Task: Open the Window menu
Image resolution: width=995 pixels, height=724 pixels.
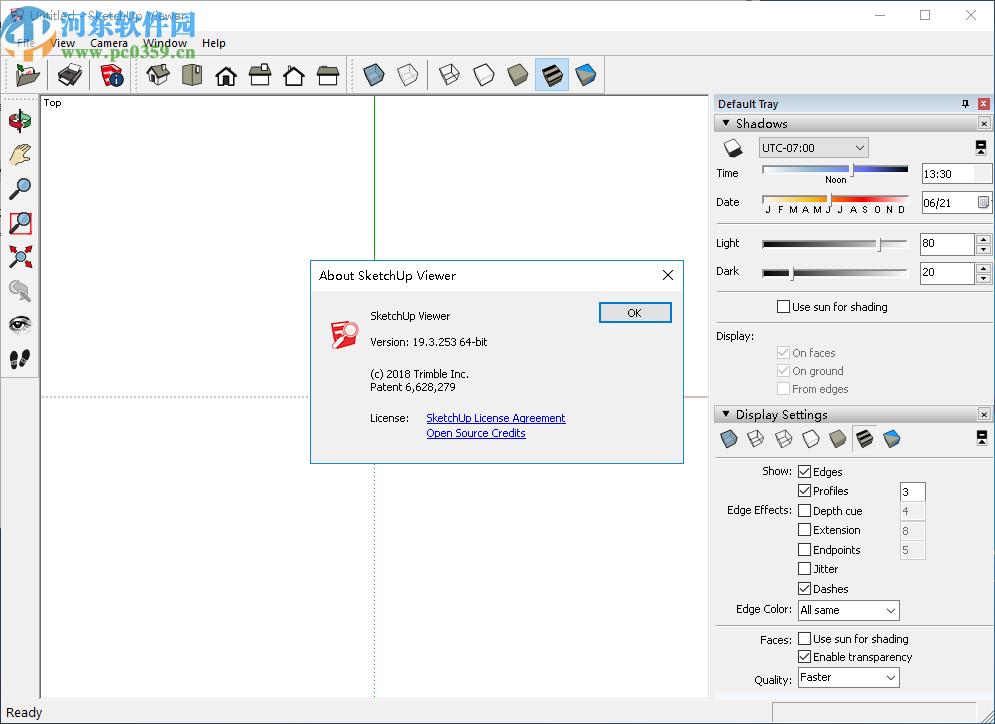Action: (x=166, y=43)
